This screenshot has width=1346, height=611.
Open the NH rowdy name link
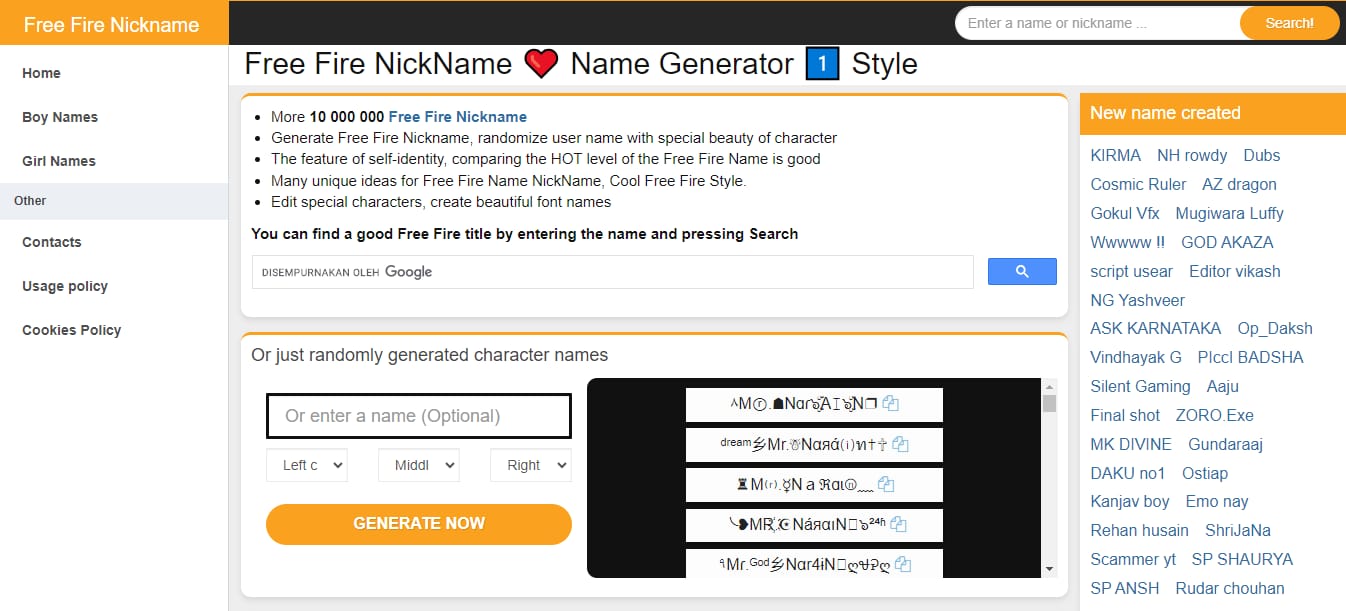[x=1192, y=156]
